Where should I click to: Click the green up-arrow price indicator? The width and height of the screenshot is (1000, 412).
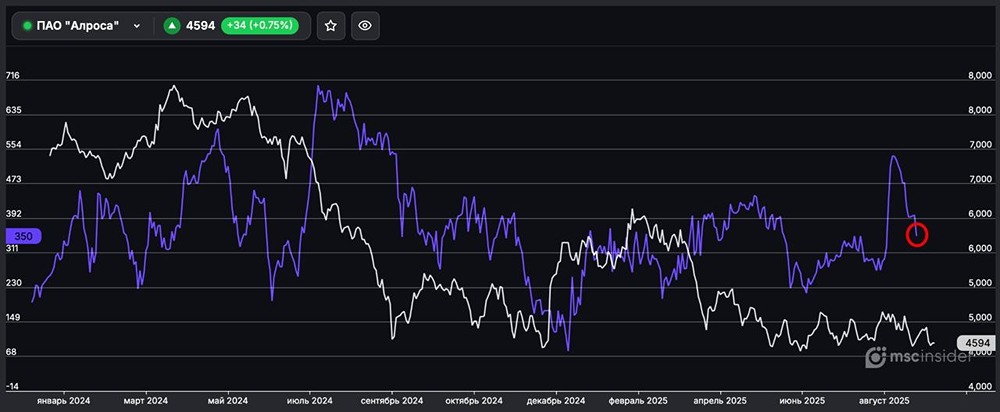pyautogui.click(x=172, y=26)
